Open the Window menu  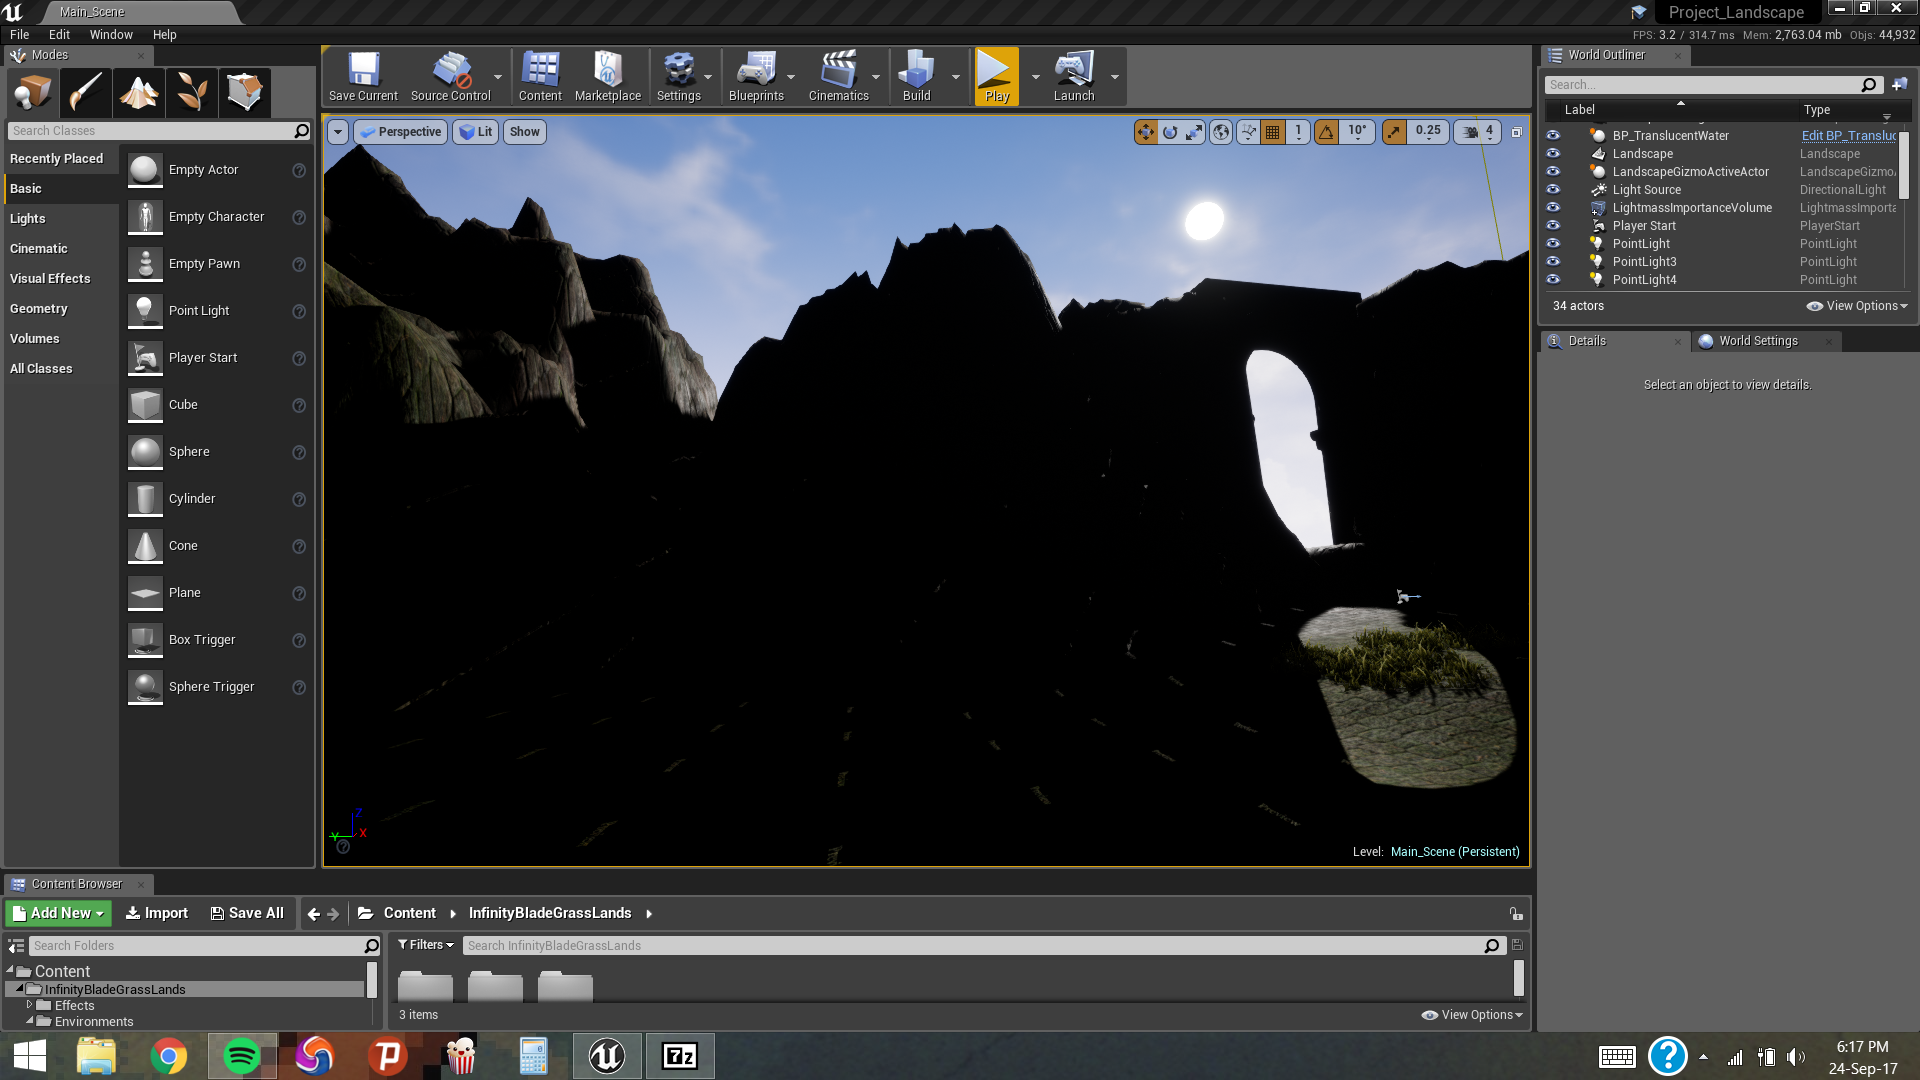tap(111, 35)
